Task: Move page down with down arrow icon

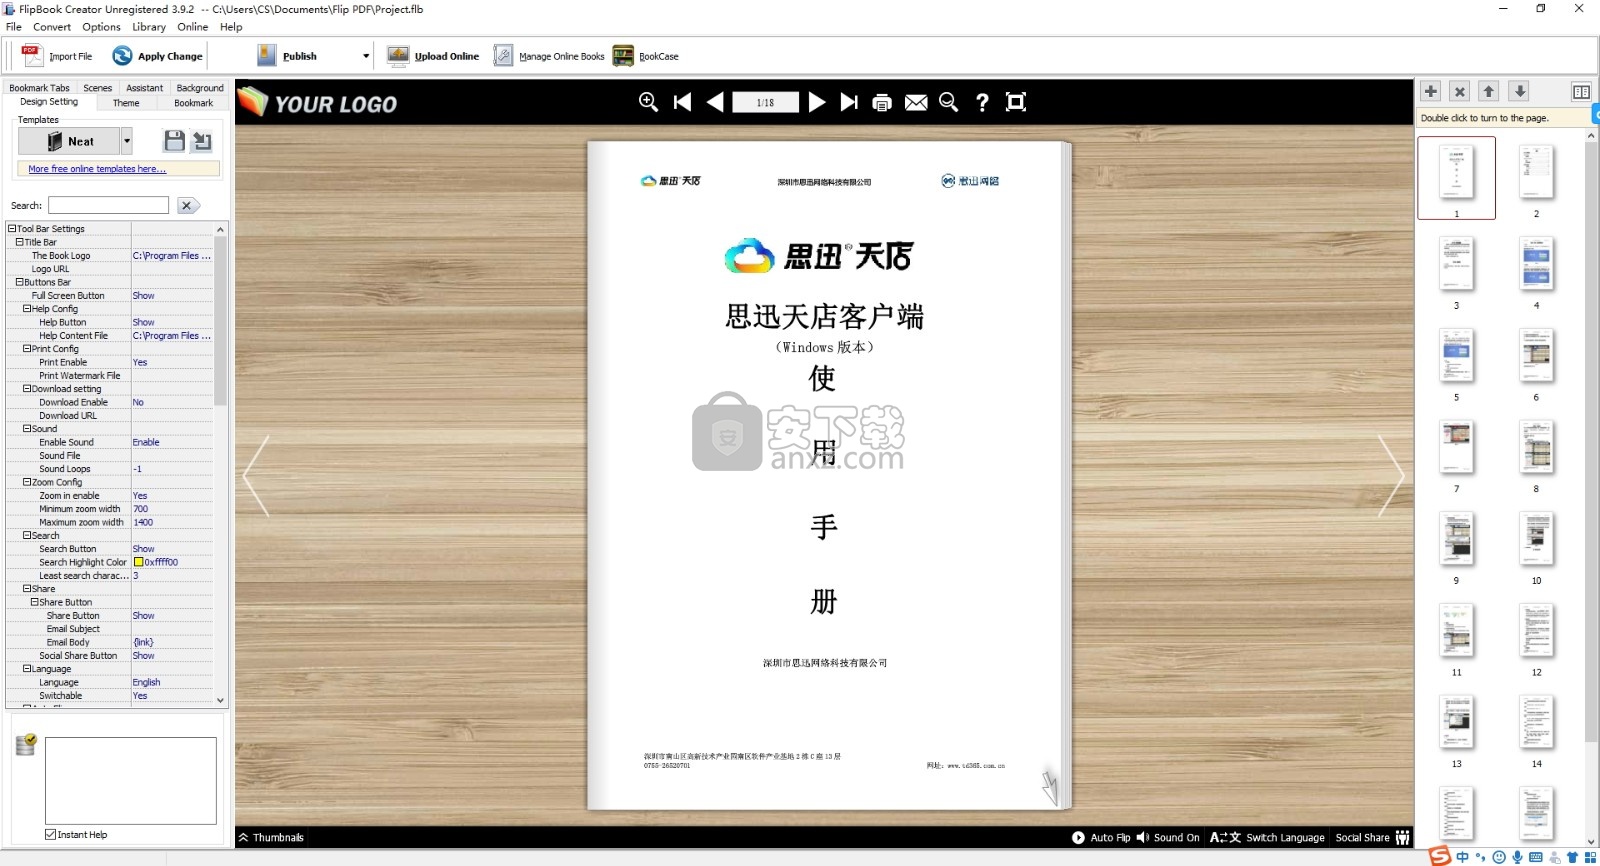Action: (1520, 91)
